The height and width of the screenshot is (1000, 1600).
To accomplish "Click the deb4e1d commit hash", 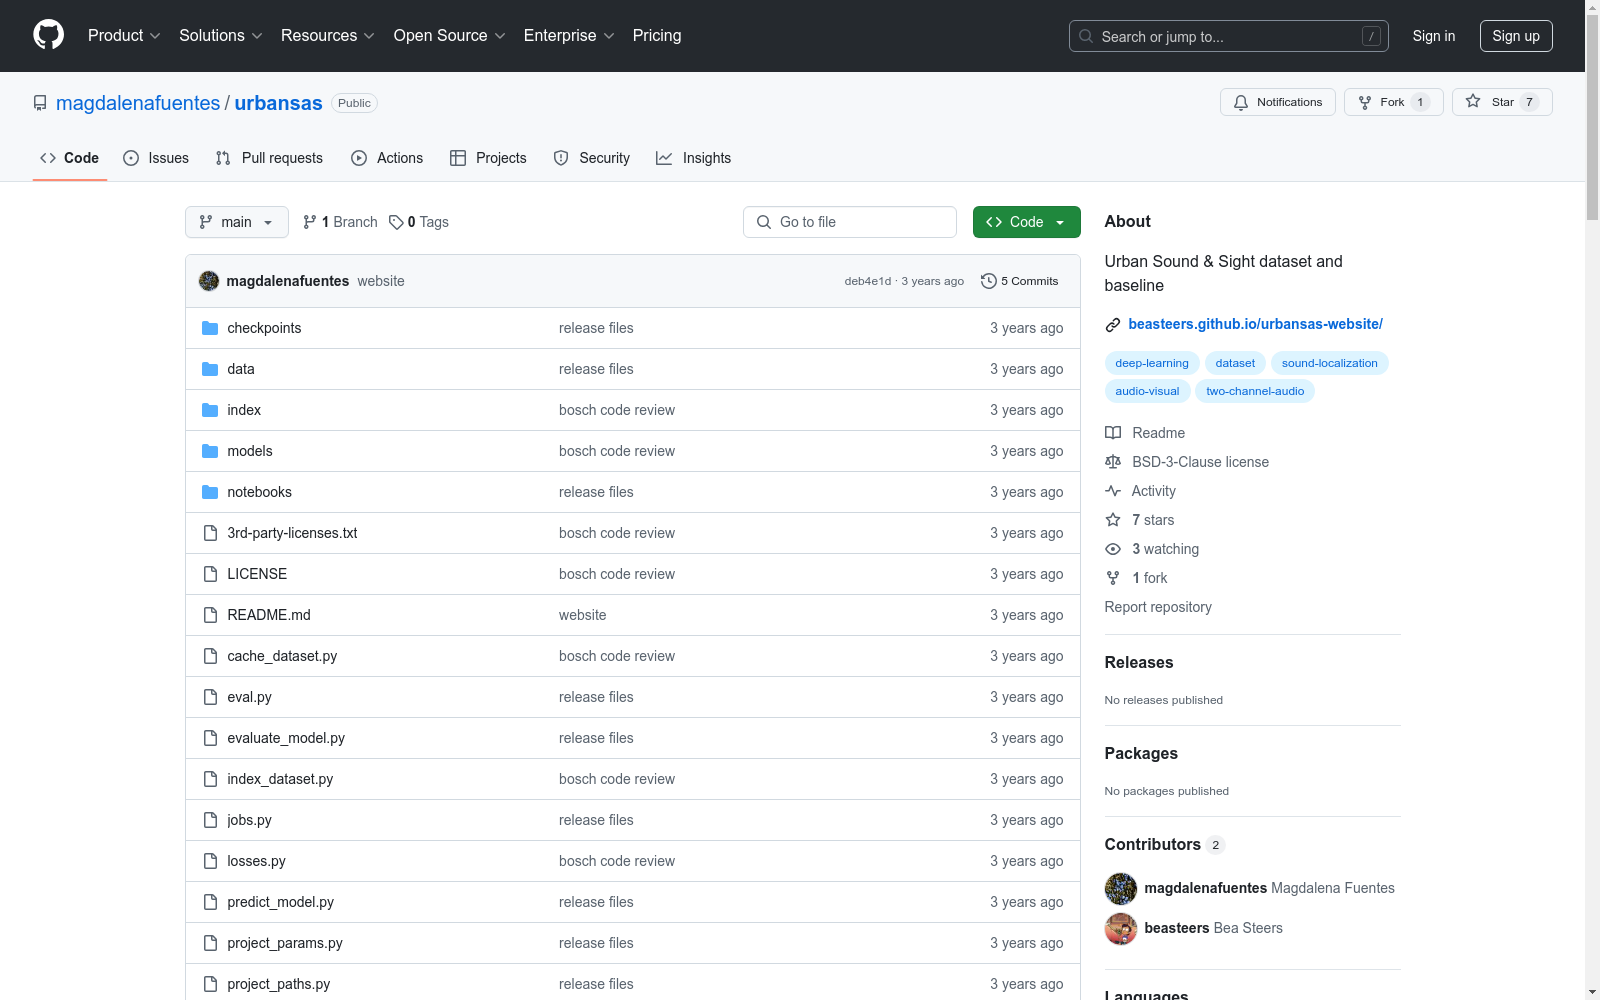I will 867,281.
